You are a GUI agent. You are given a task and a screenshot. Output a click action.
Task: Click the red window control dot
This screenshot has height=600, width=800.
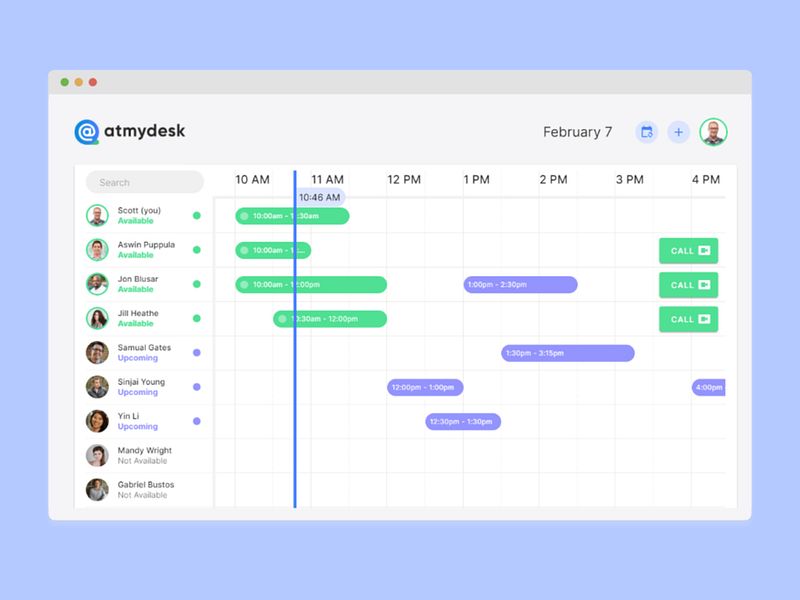click(93, 82)
